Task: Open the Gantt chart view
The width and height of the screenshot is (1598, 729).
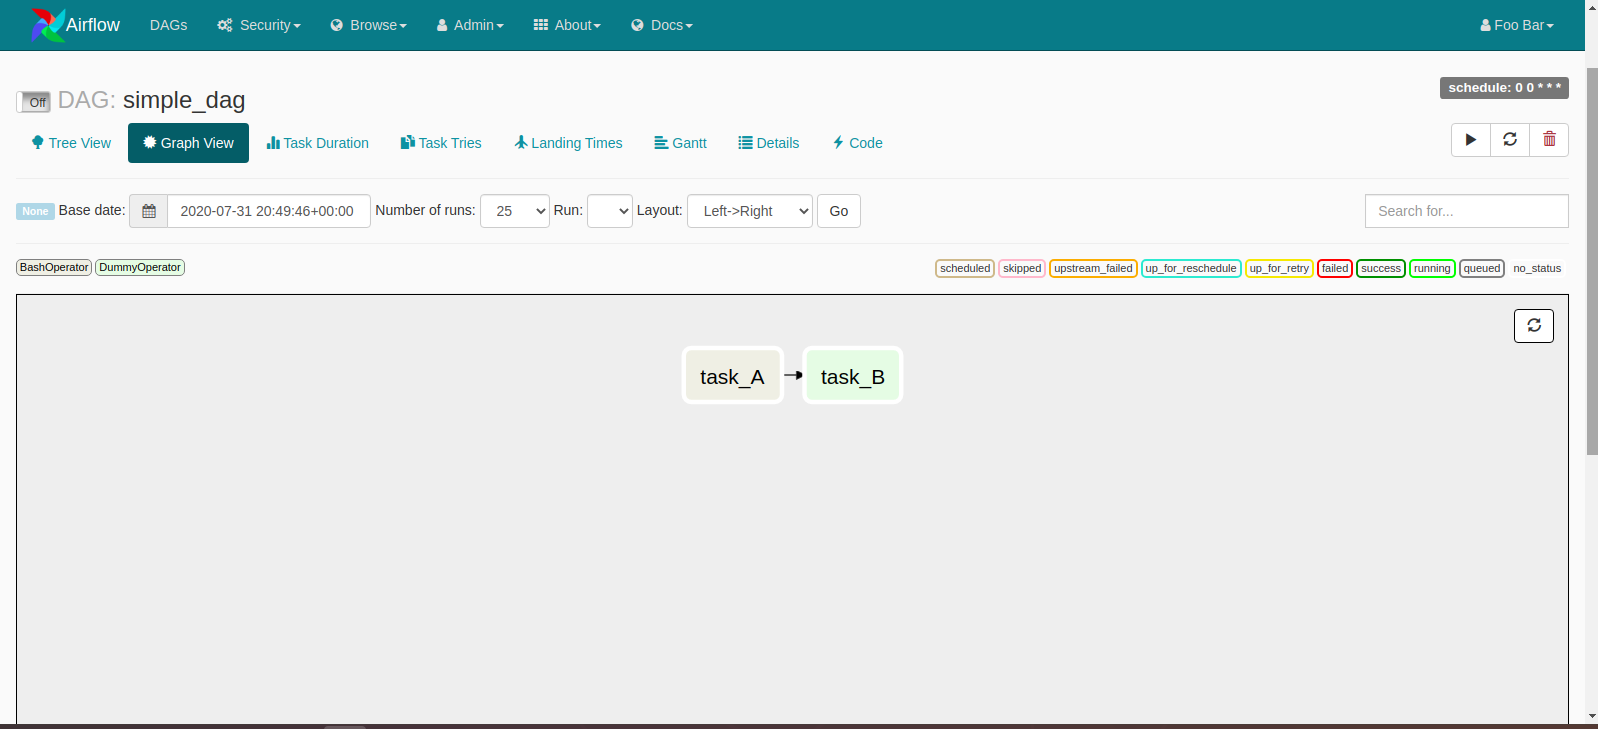Action: 680,143
